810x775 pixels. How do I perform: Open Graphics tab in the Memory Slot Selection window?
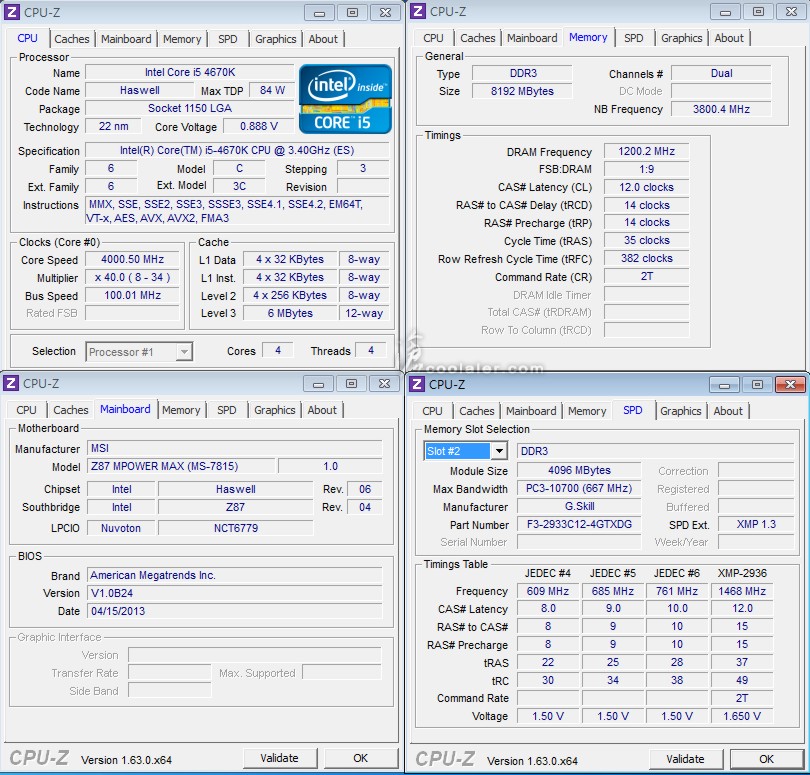point(680,411)
